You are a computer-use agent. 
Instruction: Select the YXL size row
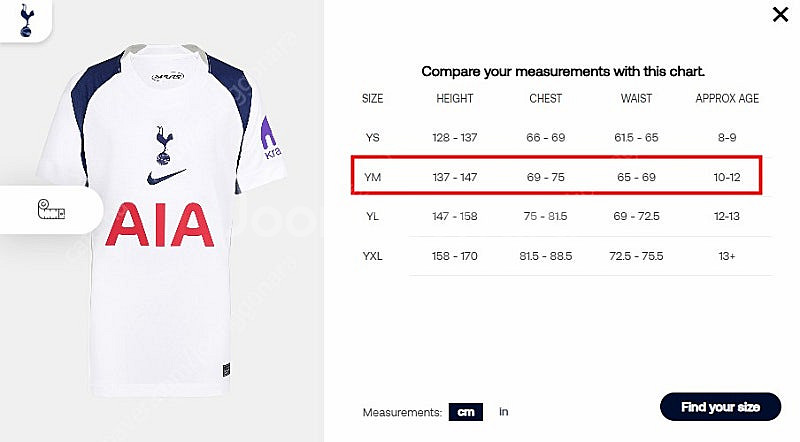pos(563,256)
